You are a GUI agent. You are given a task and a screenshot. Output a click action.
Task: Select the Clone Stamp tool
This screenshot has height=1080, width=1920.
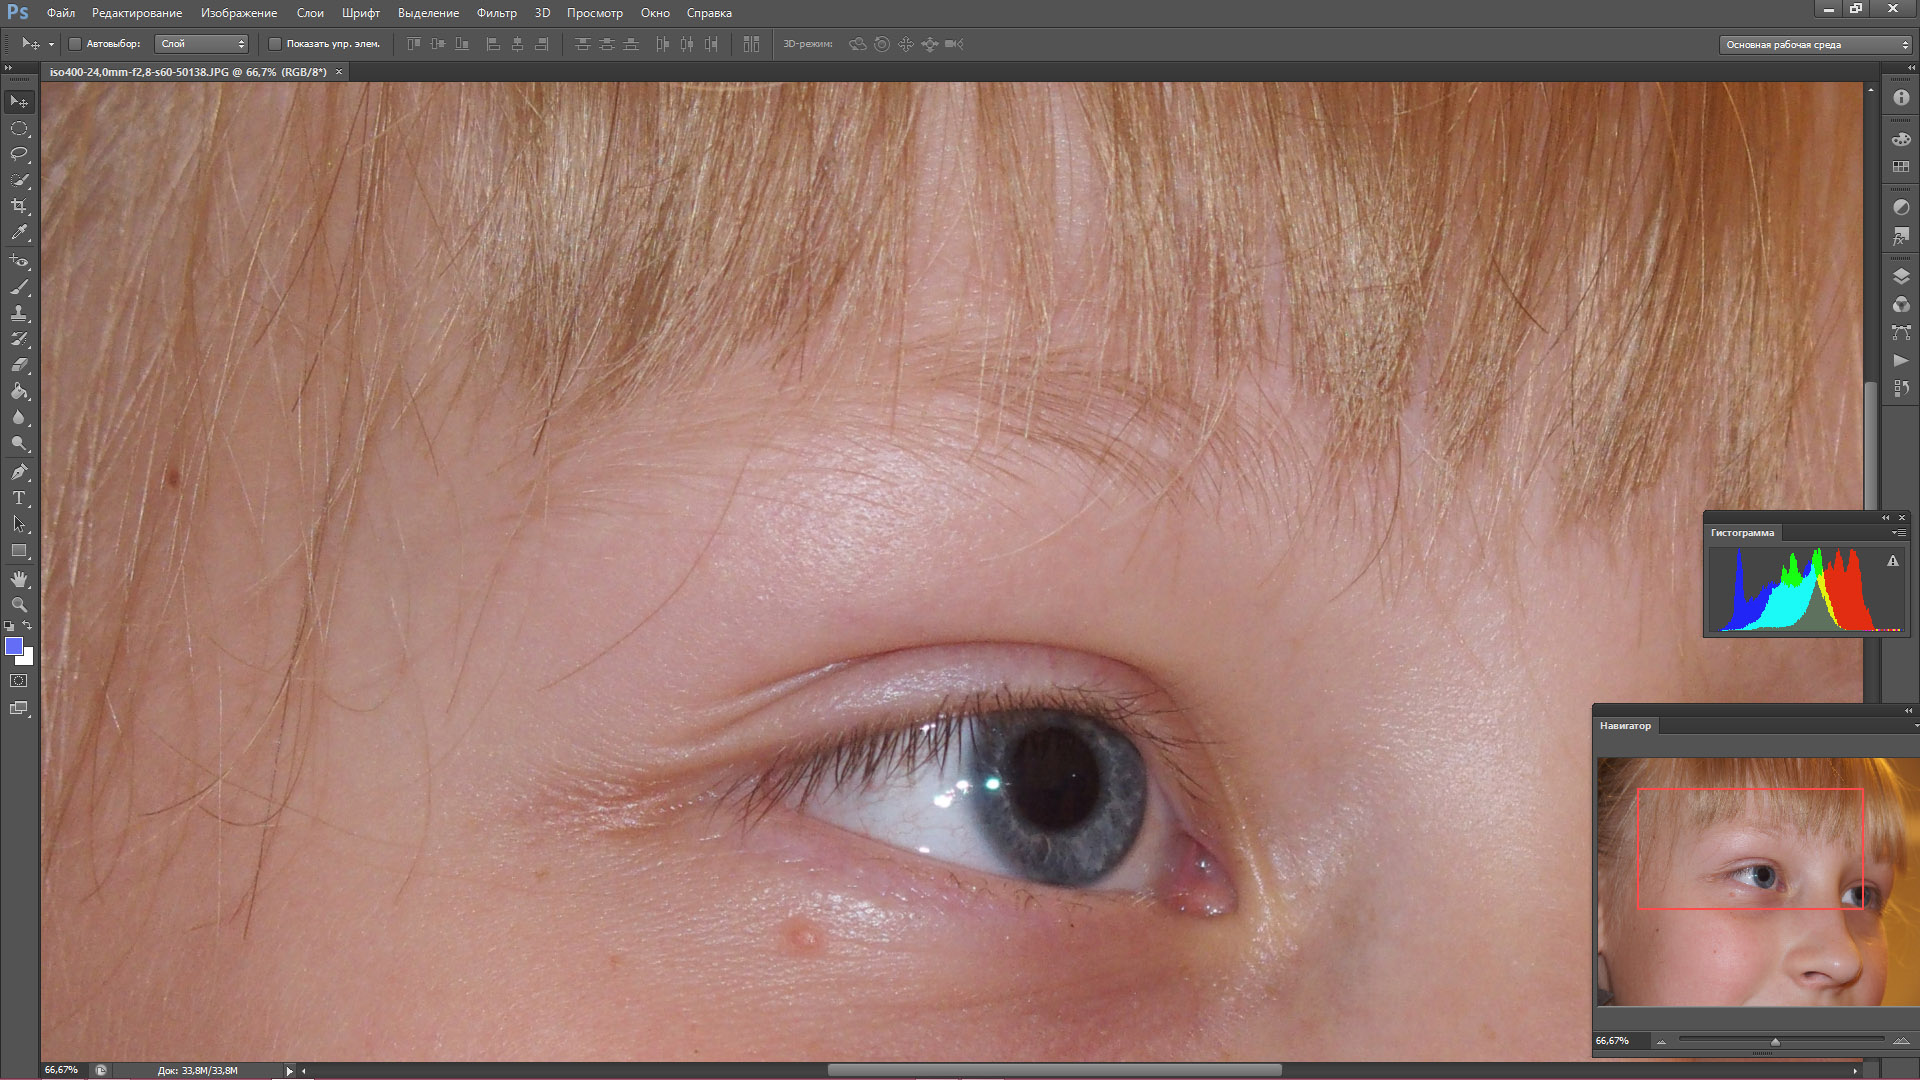tap(19, 313)
